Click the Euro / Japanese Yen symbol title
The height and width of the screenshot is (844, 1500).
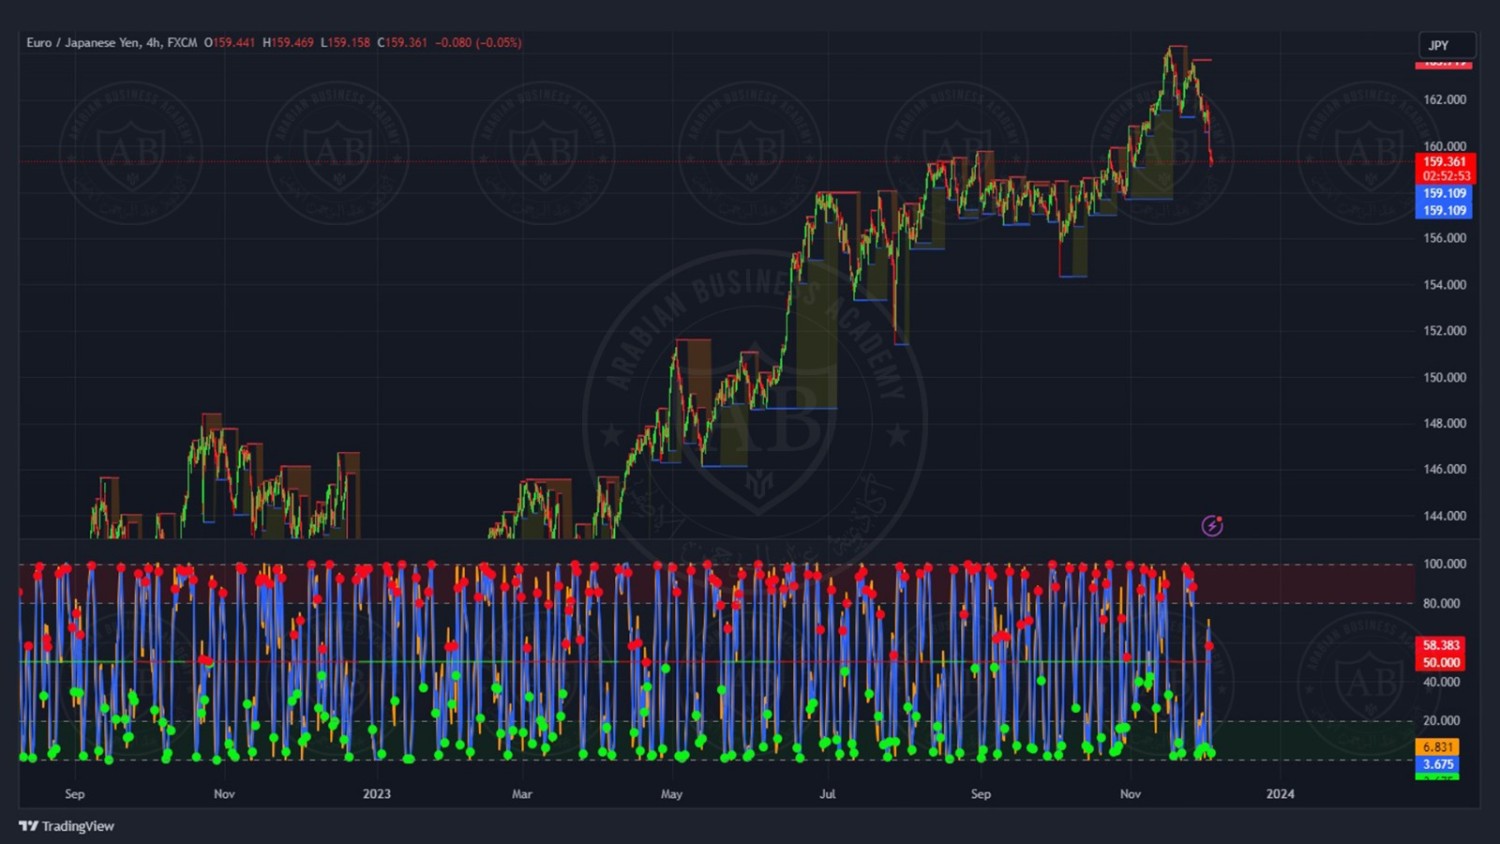(111, 43)
